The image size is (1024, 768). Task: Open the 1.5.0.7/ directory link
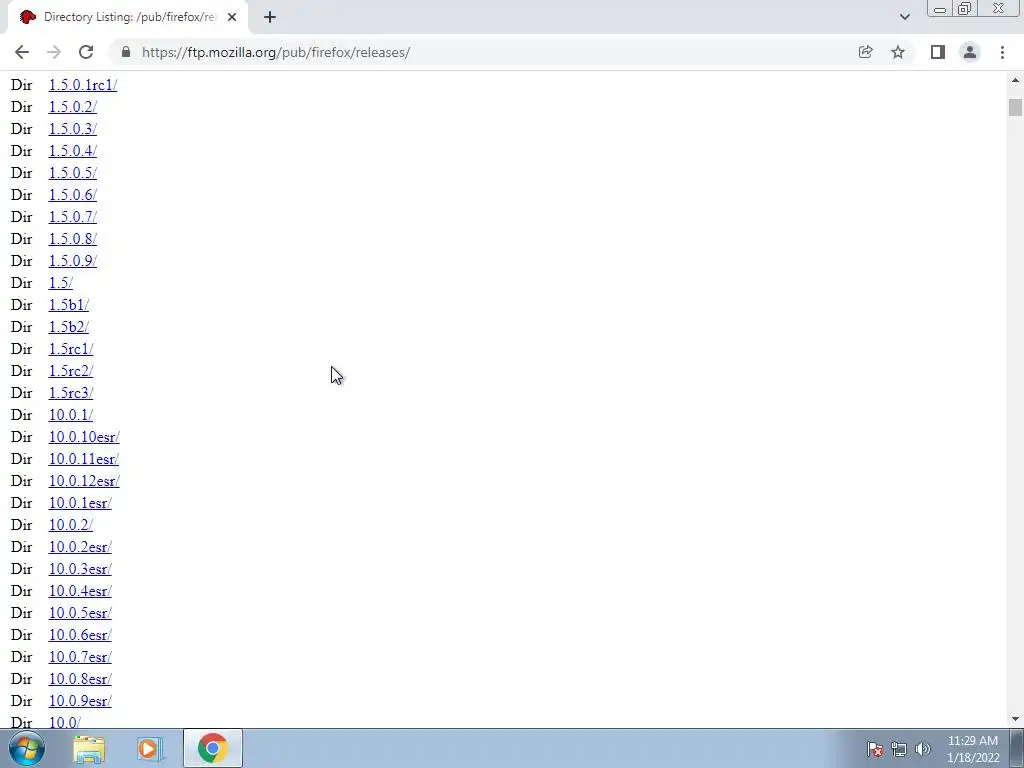coord(72,217)
